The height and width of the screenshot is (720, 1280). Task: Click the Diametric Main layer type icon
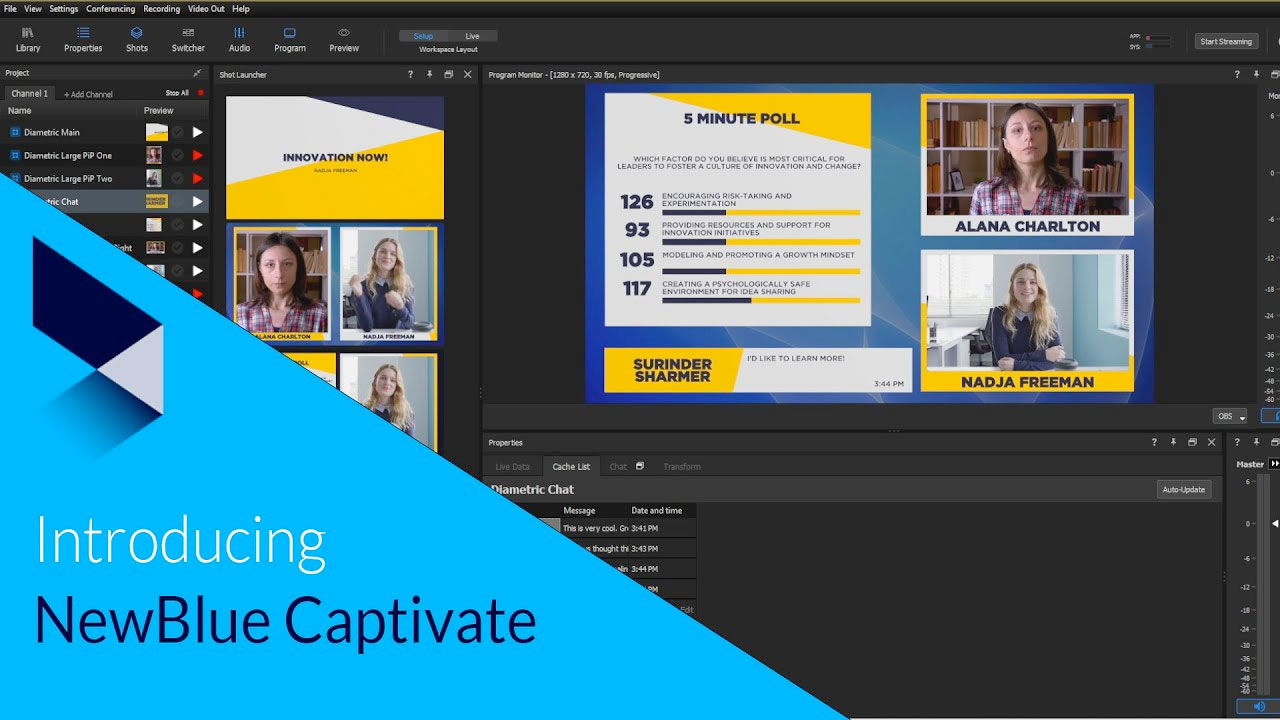click(15, 132)
